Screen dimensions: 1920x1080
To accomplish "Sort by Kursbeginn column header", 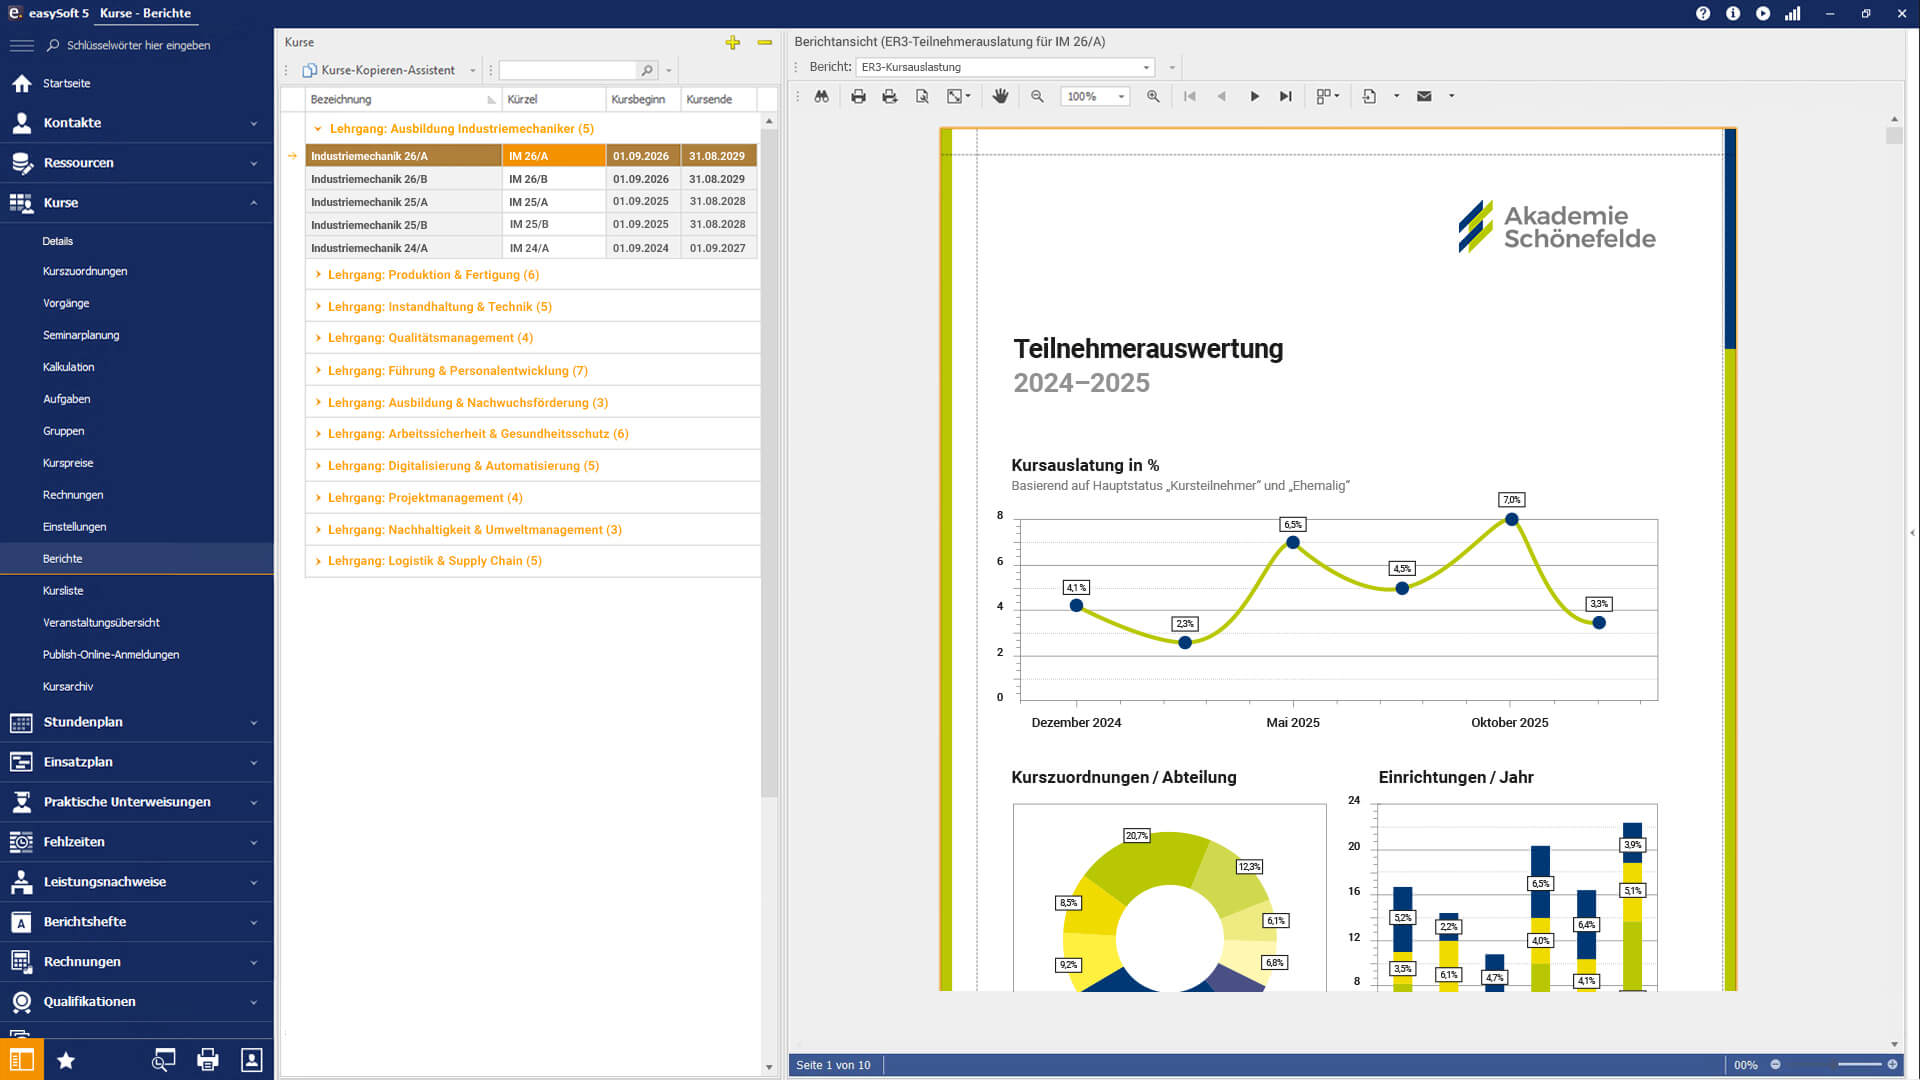I will [x=642, y=99].
